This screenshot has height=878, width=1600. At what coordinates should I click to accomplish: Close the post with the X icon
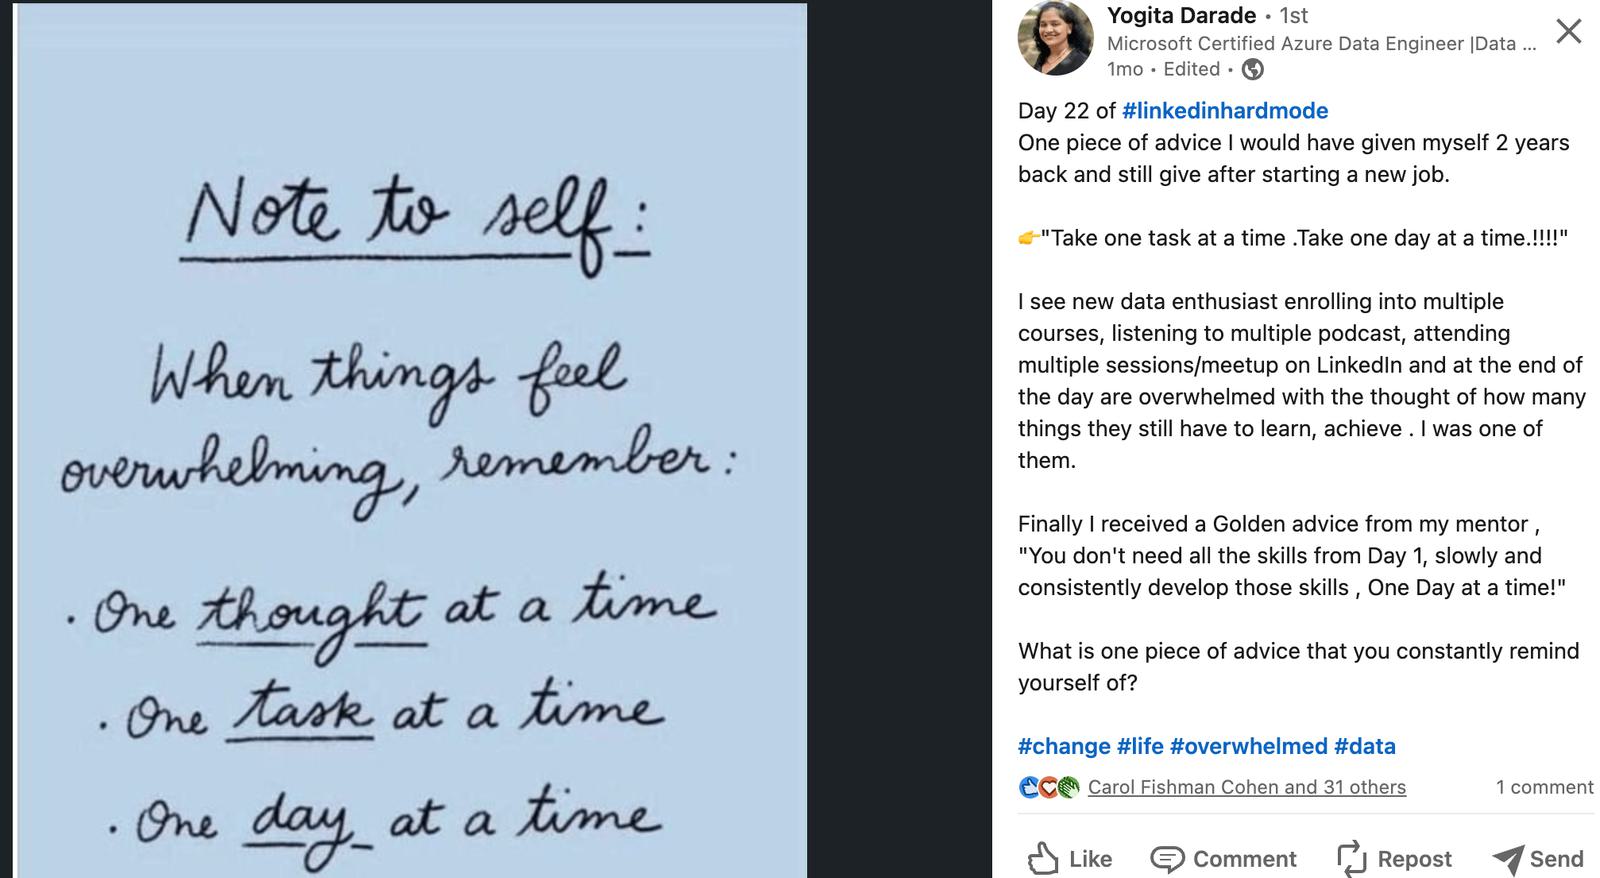click(x=1569, y=31)
